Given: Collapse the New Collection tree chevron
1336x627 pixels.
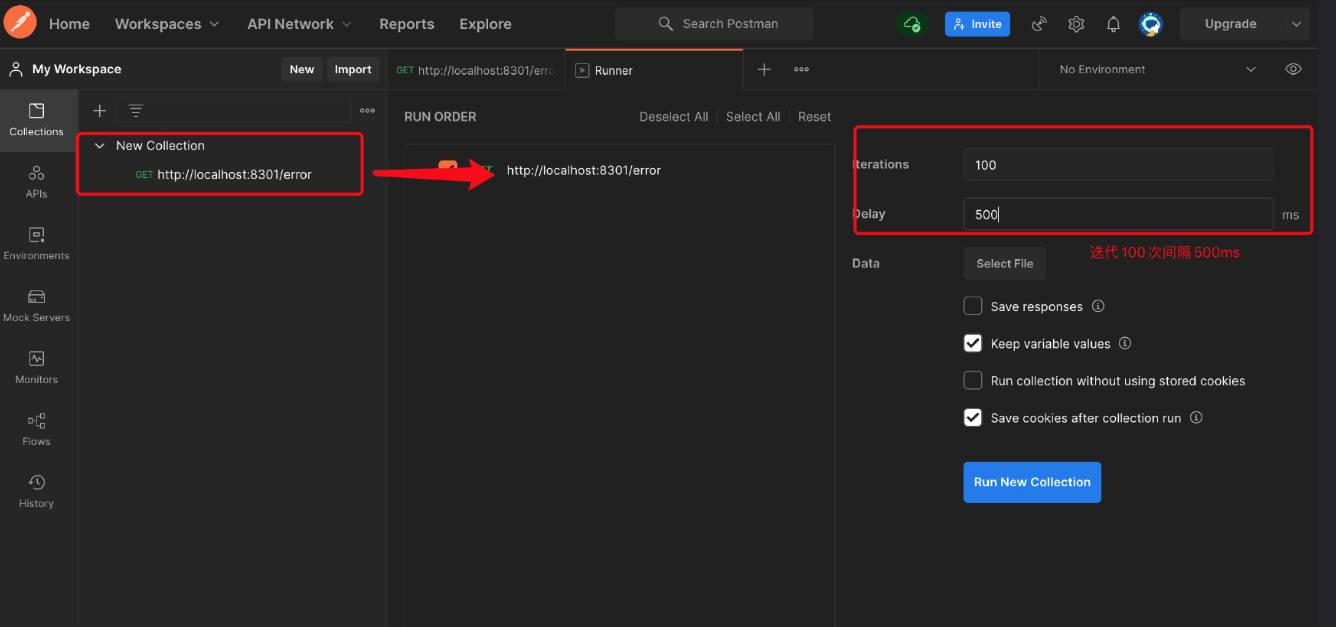Looking at the screenshot, I should [99, 146].
